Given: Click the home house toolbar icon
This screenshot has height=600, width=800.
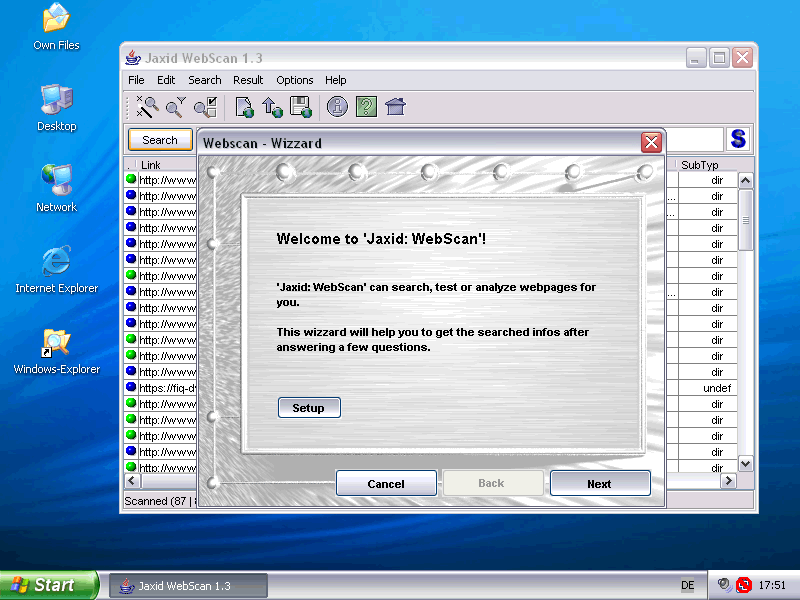Looking at the screenshot, I should click(x=395, y=107).
